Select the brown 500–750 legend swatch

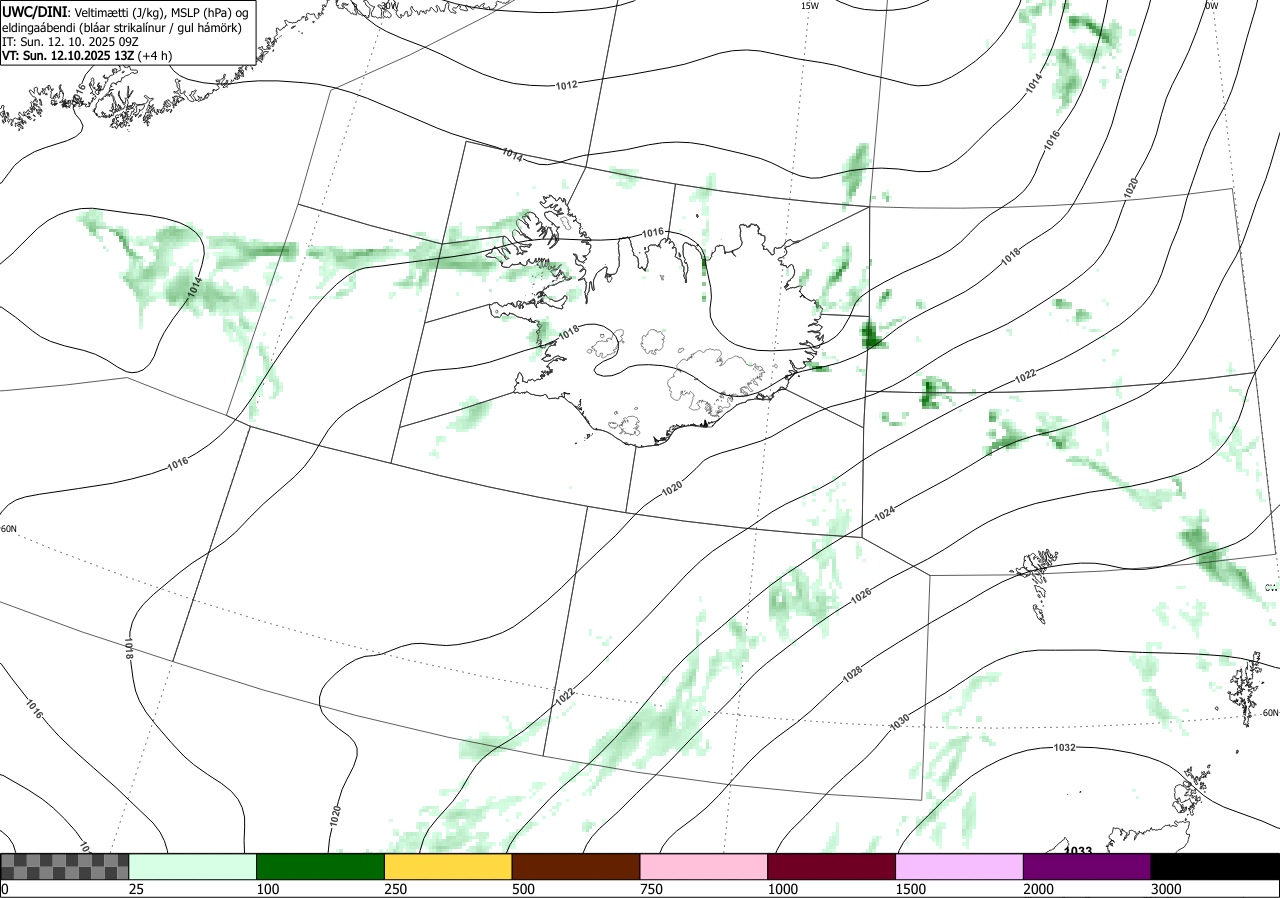coord(576,866)
